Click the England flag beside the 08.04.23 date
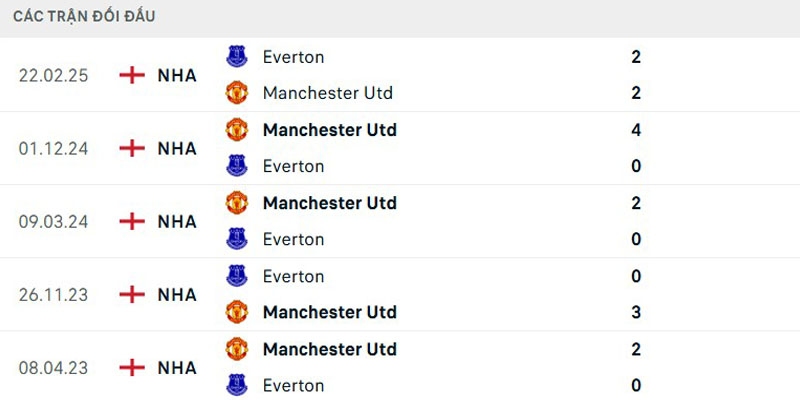This screenshot has height=400, width=800. coord(132,367)
